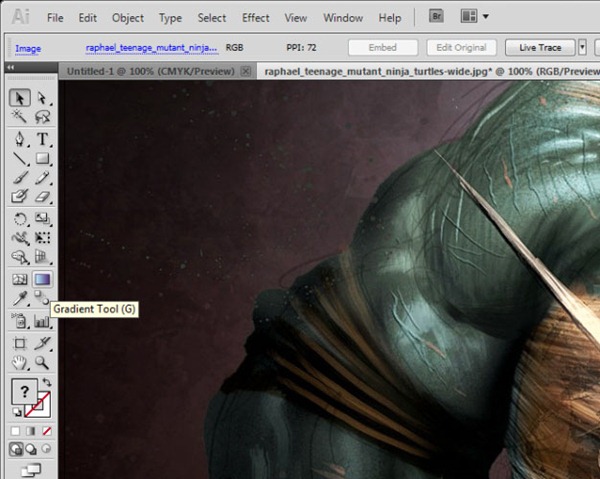Image resolution: width=600 pixels, height=479 pixels.
Task: Open the Help menu
Action: tap(390, 18)
